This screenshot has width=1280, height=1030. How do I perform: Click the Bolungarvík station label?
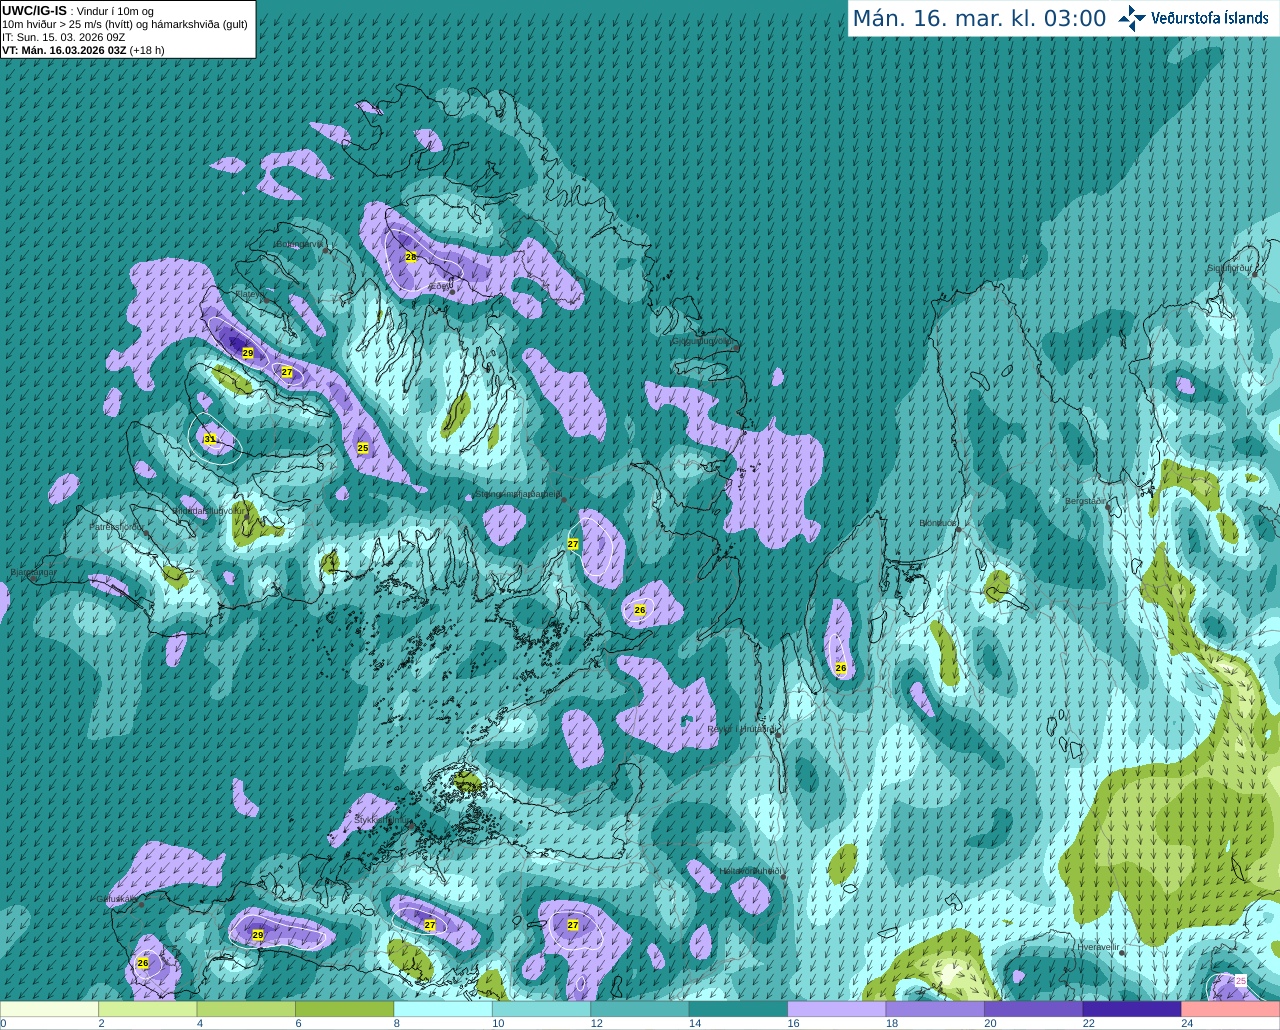(x=298, y=244)
